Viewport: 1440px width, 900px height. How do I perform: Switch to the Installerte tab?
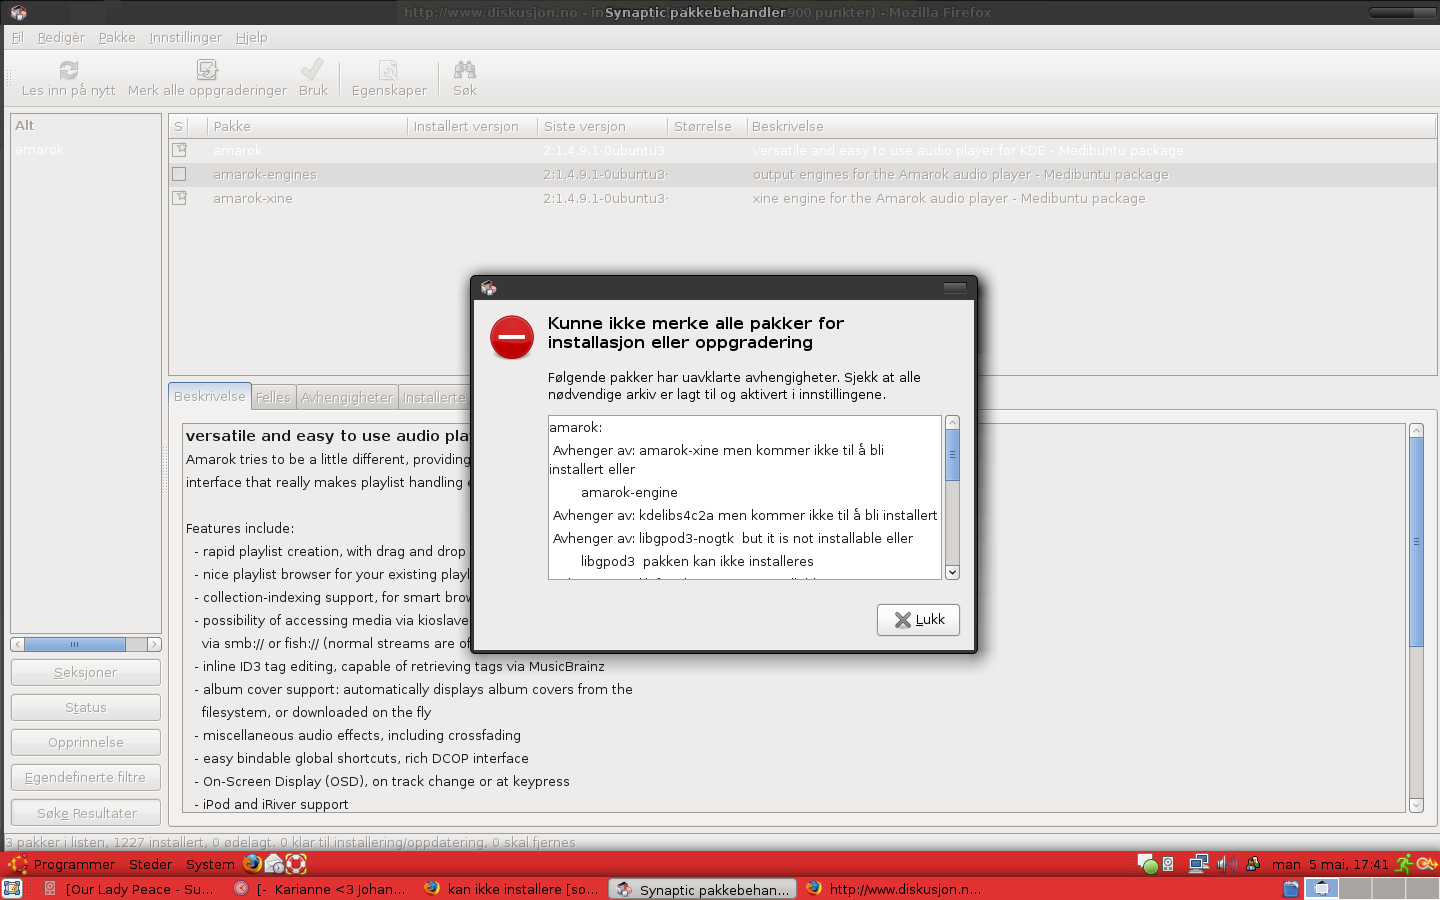pos(434,398)
